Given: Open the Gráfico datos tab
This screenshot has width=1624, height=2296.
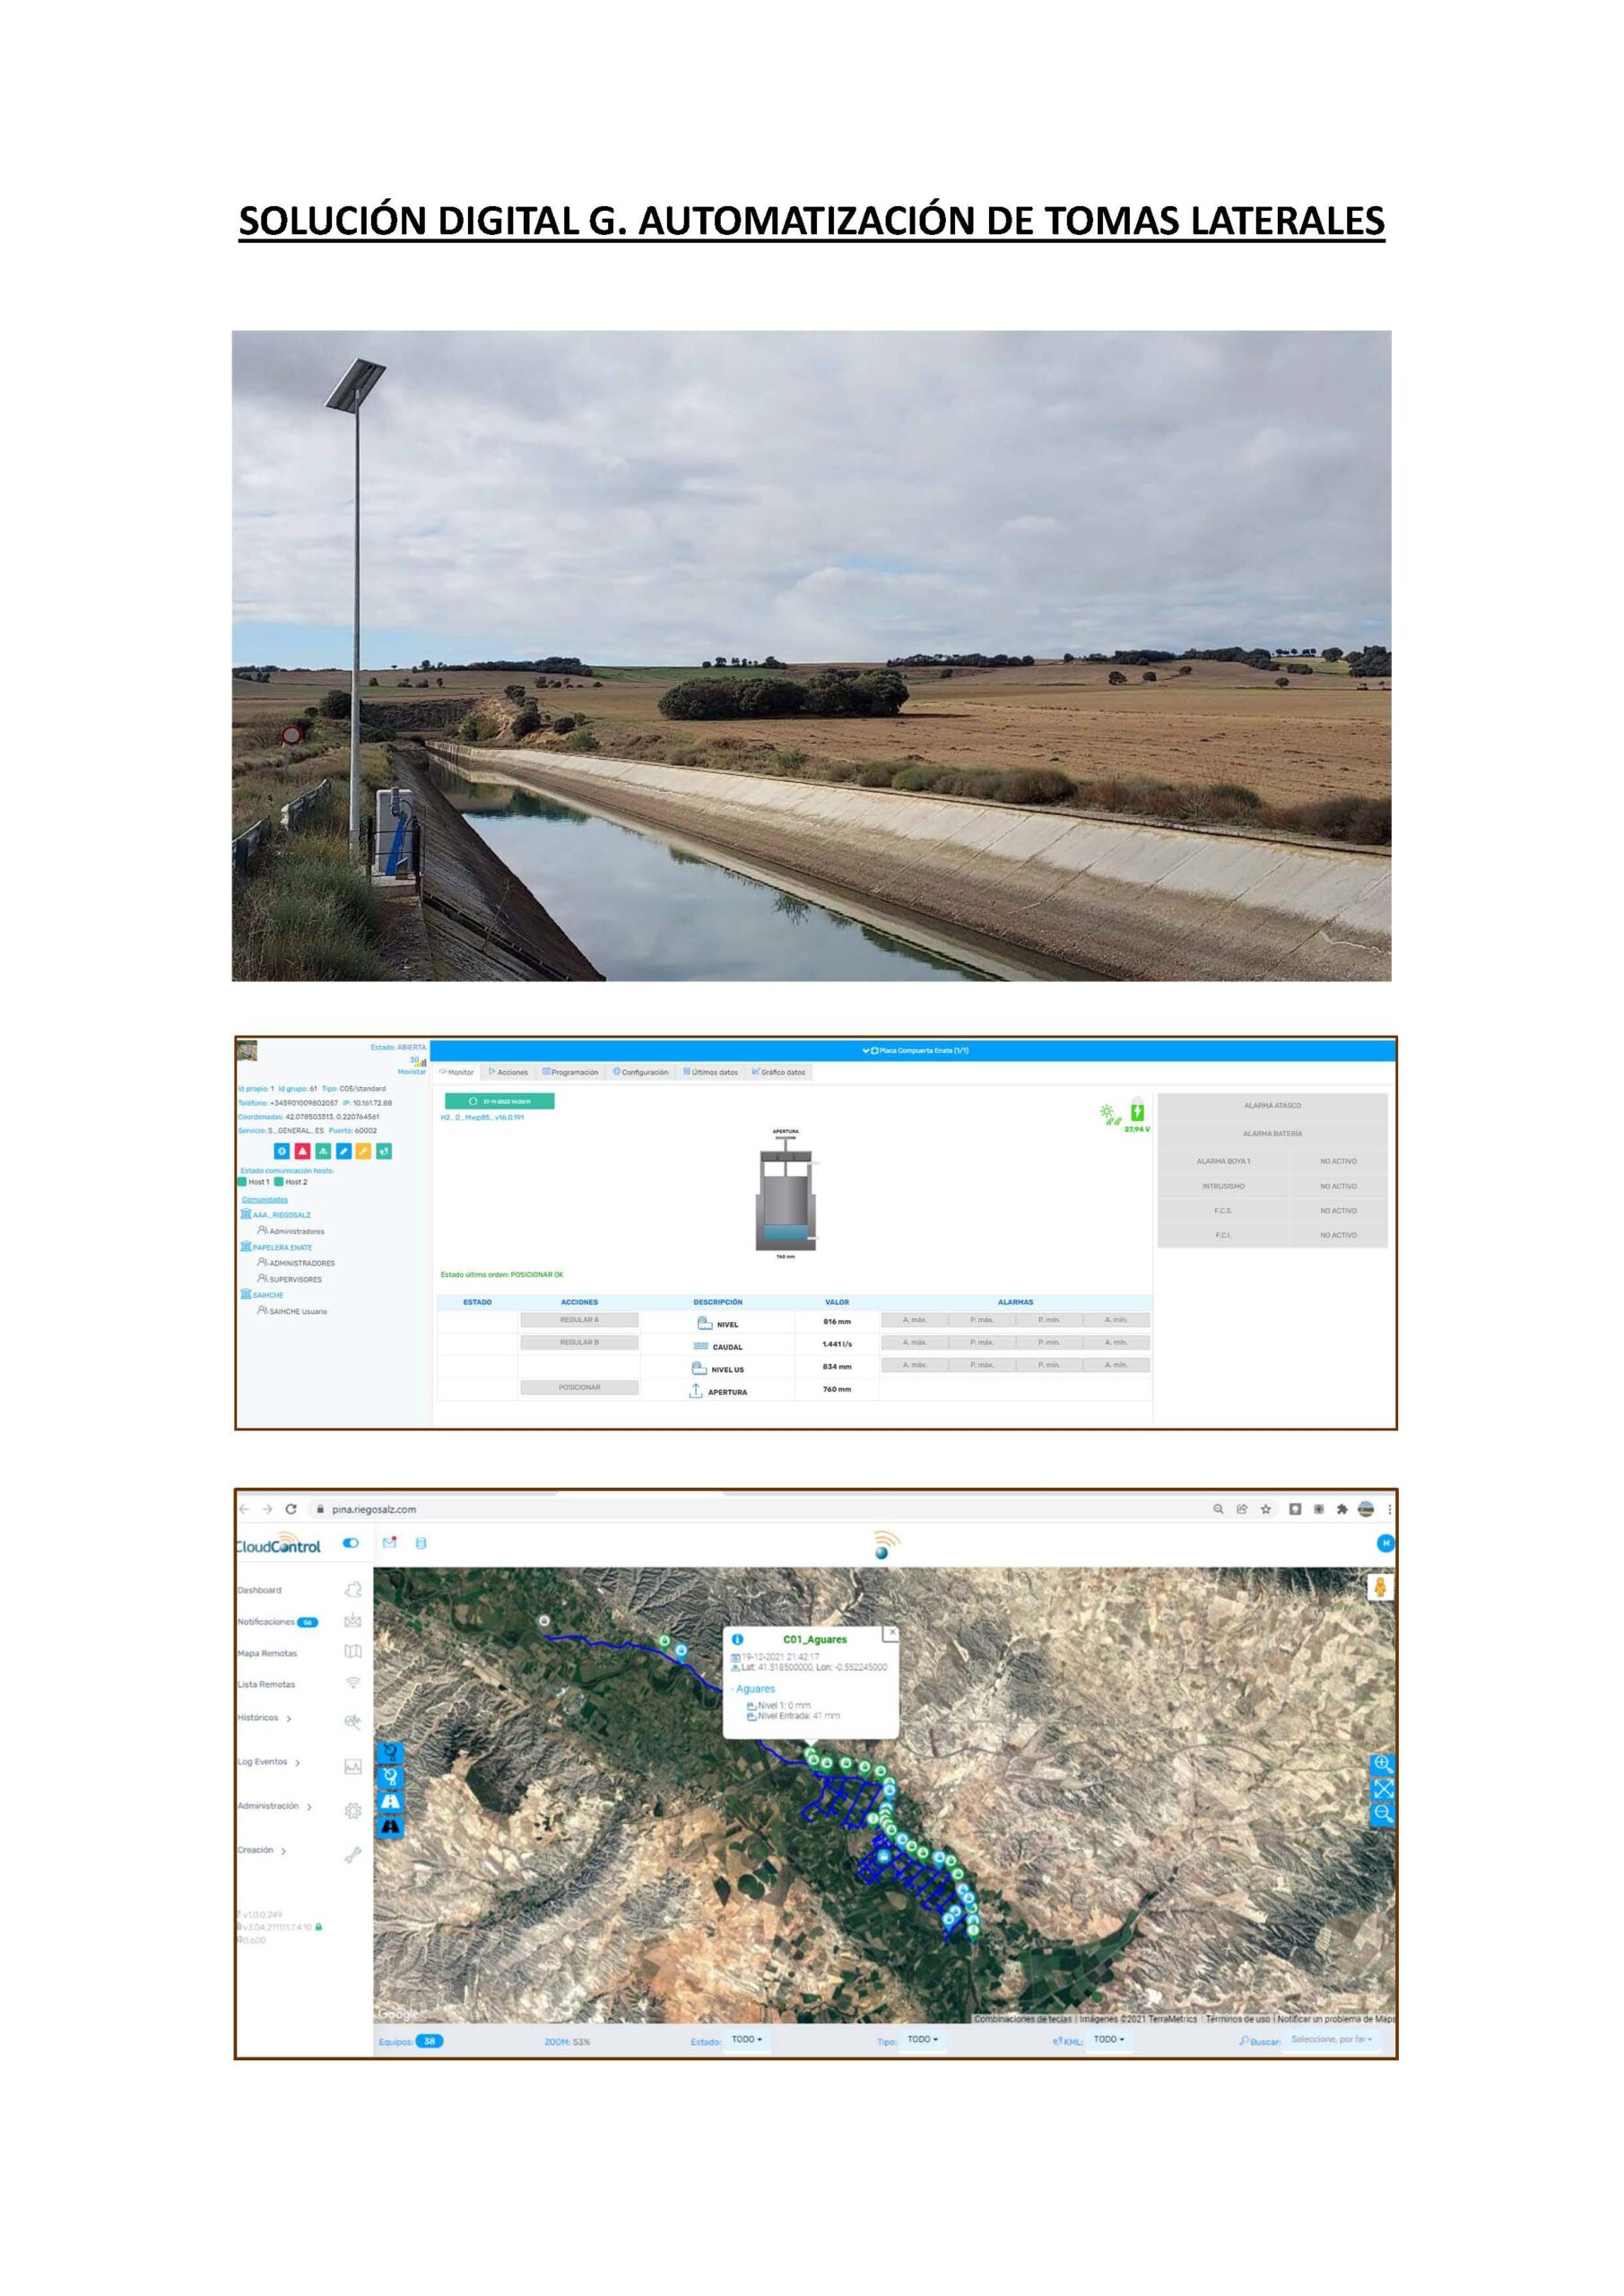Looking at the screenshot, I should pos(778,1072).
